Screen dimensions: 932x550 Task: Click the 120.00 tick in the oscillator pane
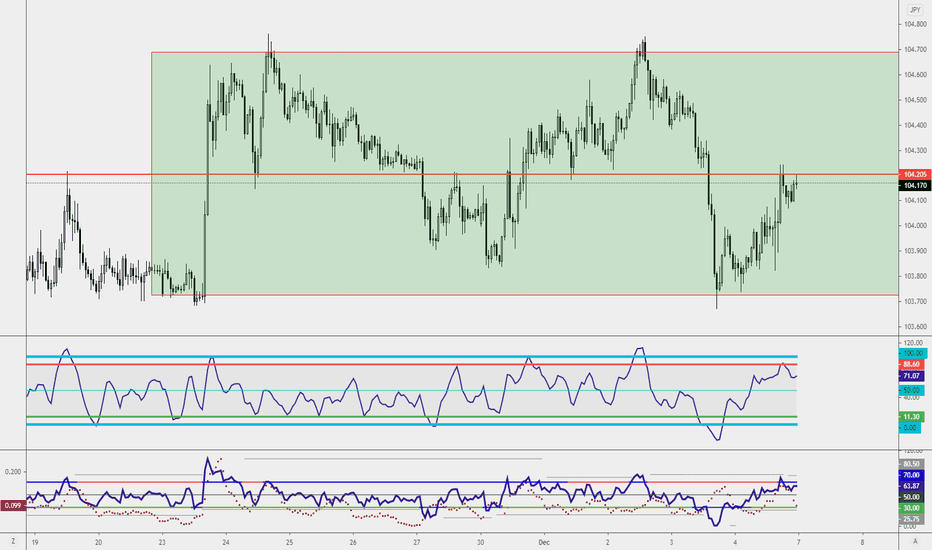pos(913,342)
